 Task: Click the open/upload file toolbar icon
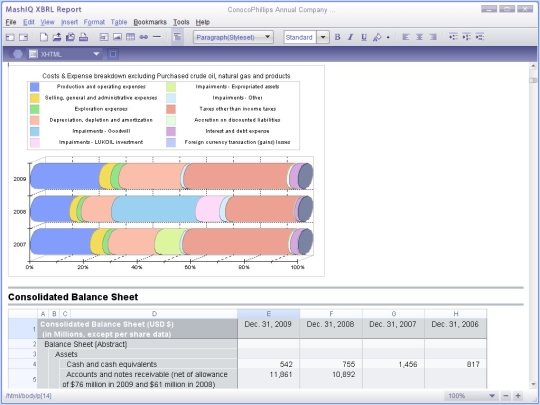pyautogui.click(x=57, y=37)
